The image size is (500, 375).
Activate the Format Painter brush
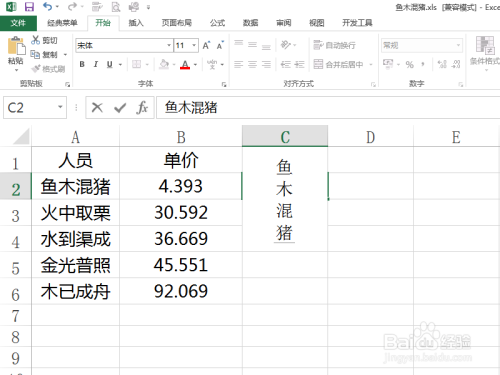36,69
